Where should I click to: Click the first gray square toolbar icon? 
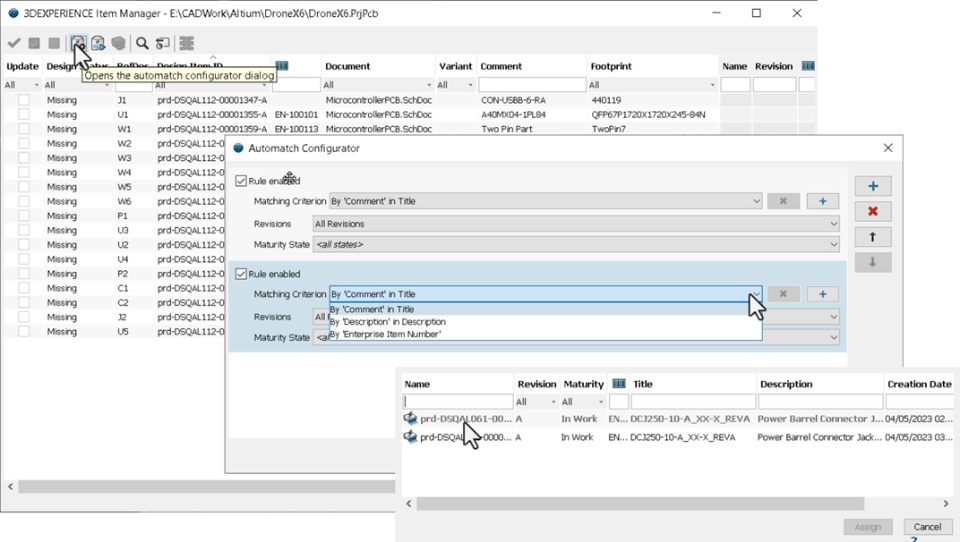[x=34, y=43]
